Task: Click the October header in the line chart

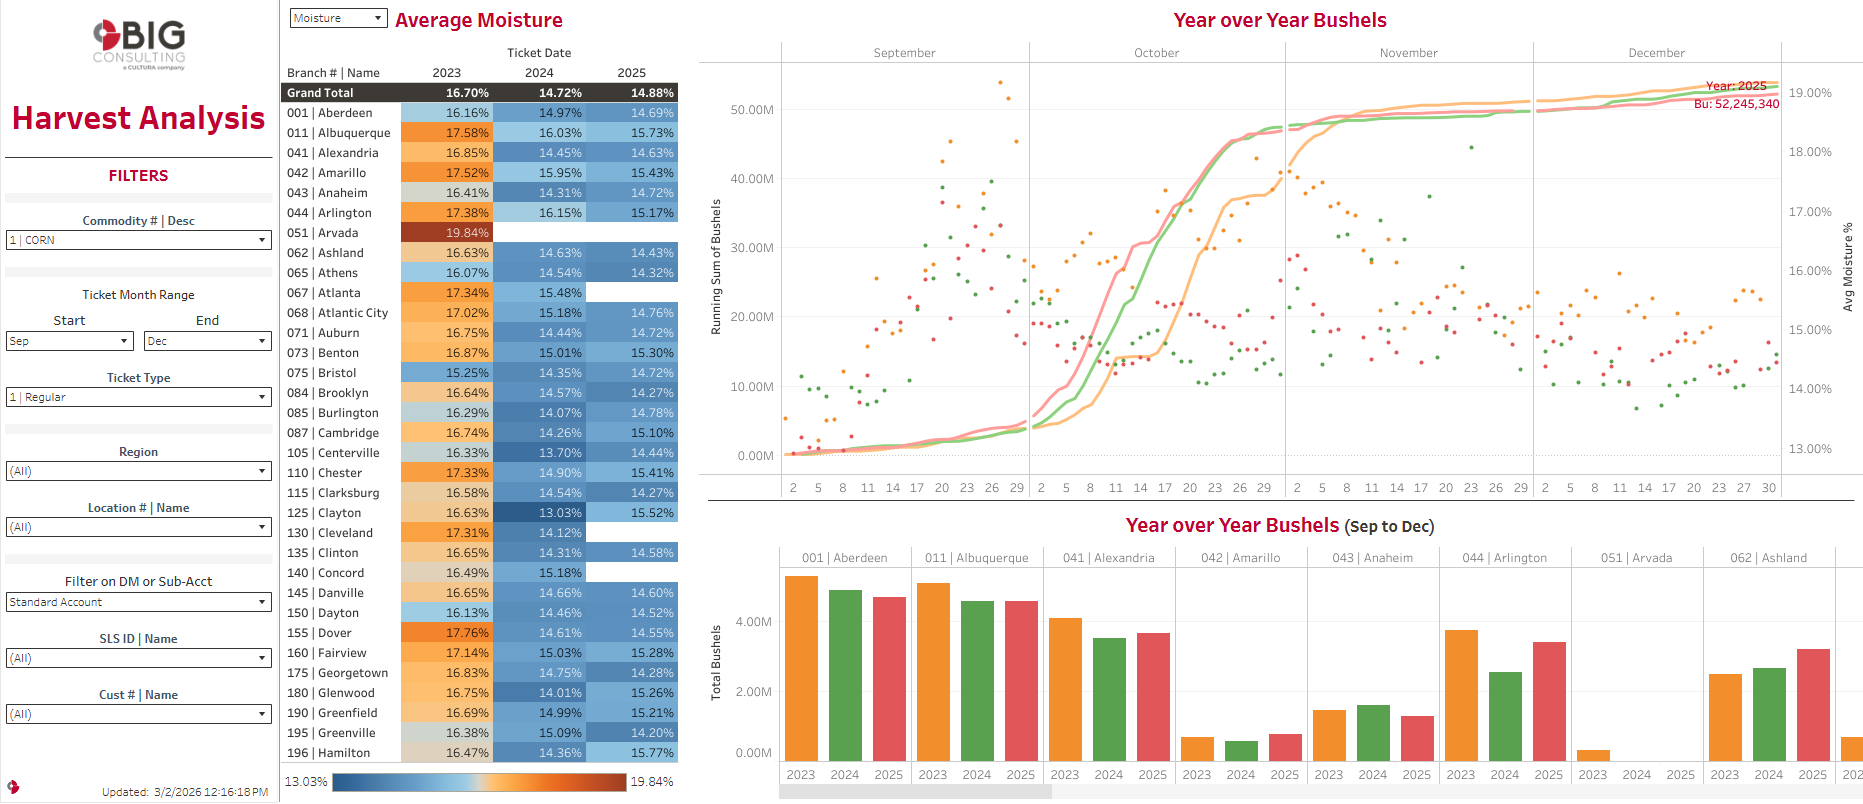Action: (1156, 53)
